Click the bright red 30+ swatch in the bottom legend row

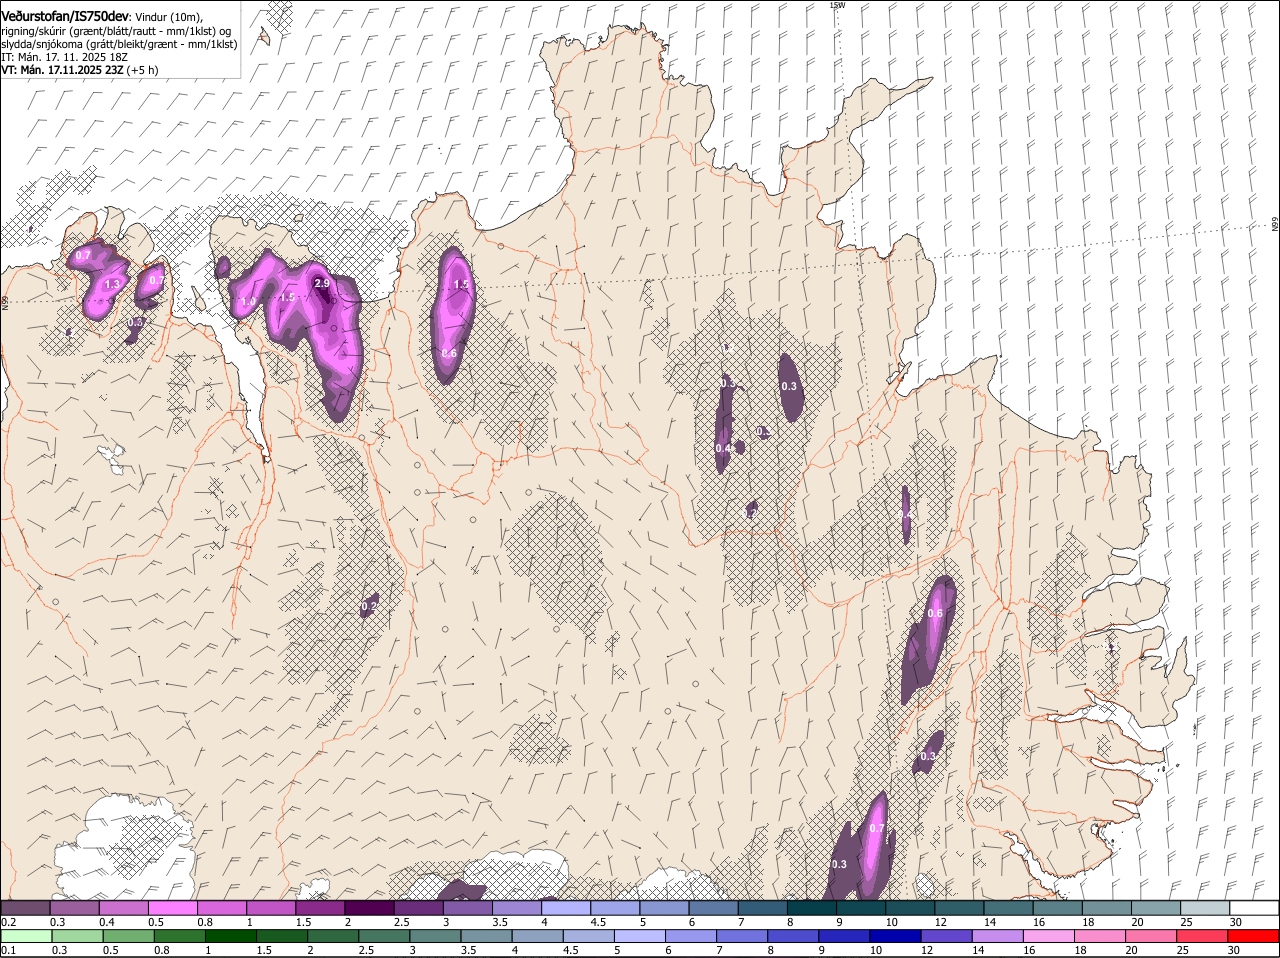coord(1253,936)
